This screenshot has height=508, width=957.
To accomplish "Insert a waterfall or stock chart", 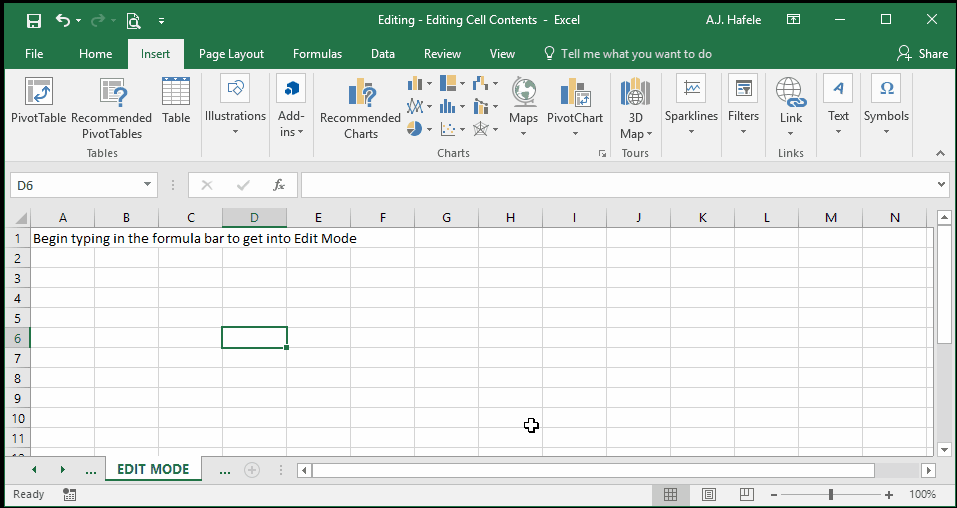I will pos(485,82).
